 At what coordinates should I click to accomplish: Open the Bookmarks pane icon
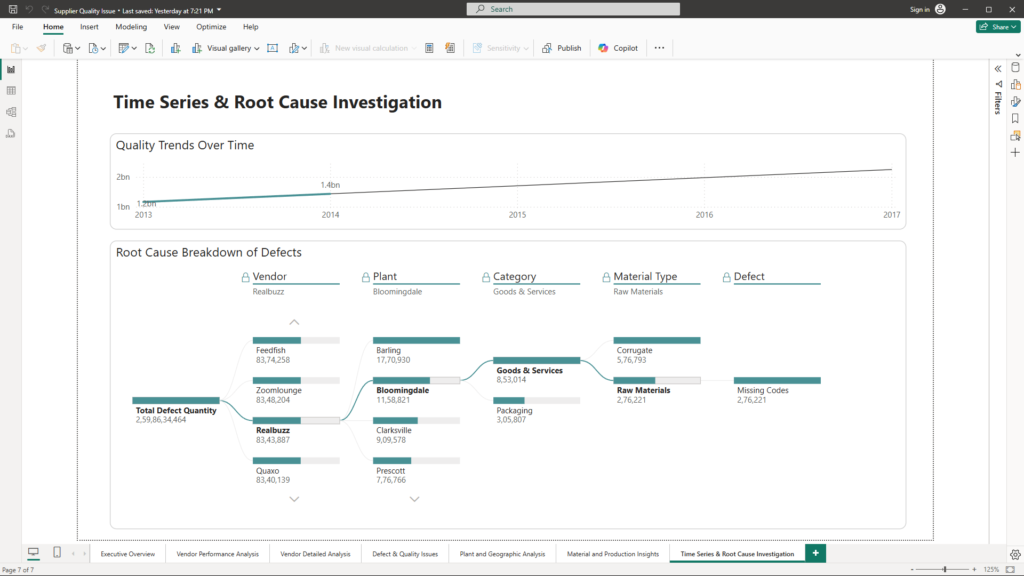pos(1015,118)
